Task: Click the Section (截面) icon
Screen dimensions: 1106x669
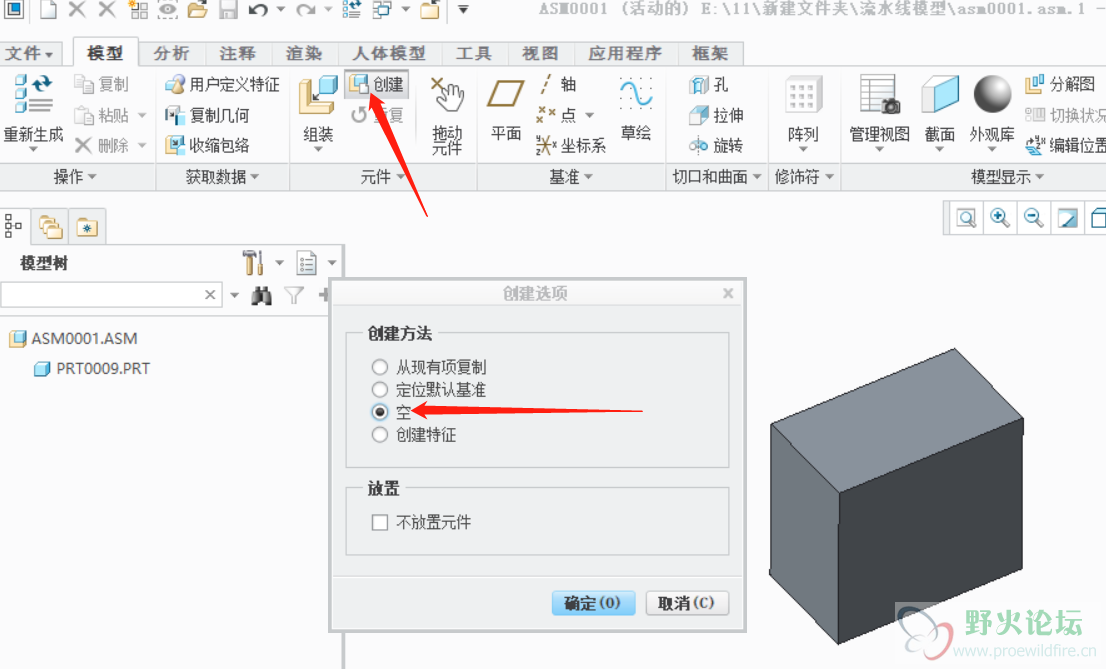Action: [940, 95]
